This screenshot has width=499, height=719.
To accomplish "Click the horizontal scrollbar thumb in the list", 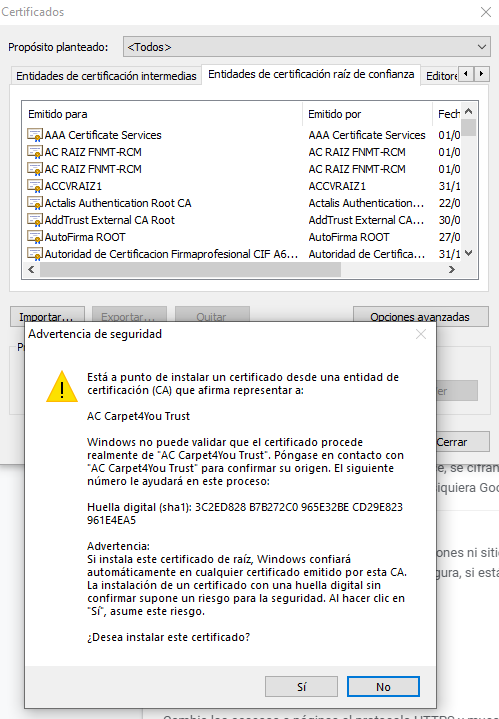I will click(x=190, y=270).
